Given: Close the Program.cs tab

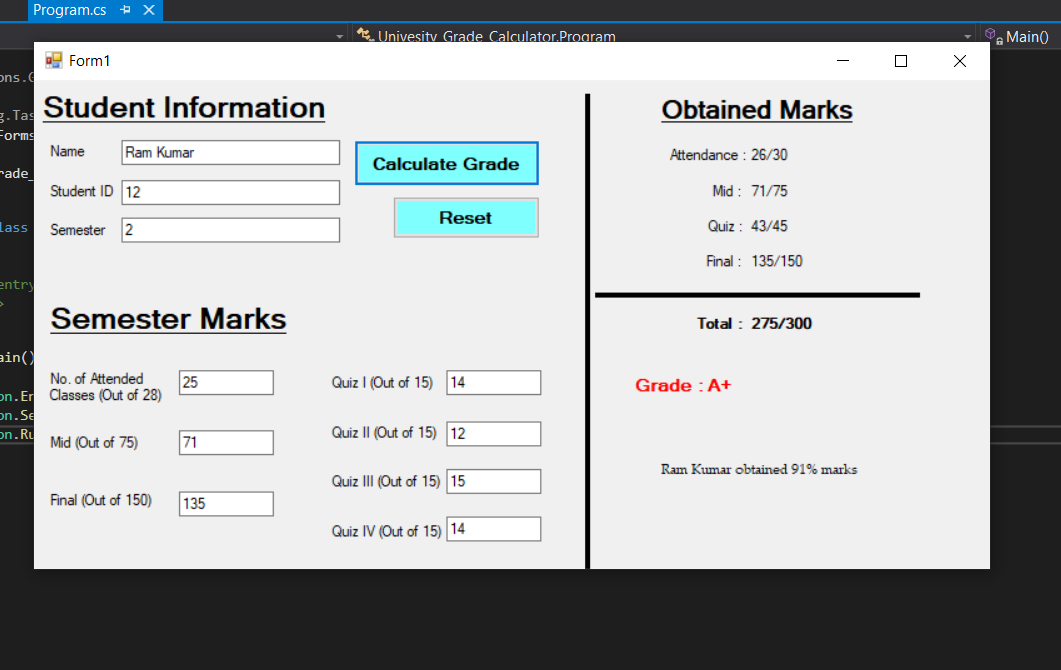Looking at the screenshot, I should click(x=148, y=11).
